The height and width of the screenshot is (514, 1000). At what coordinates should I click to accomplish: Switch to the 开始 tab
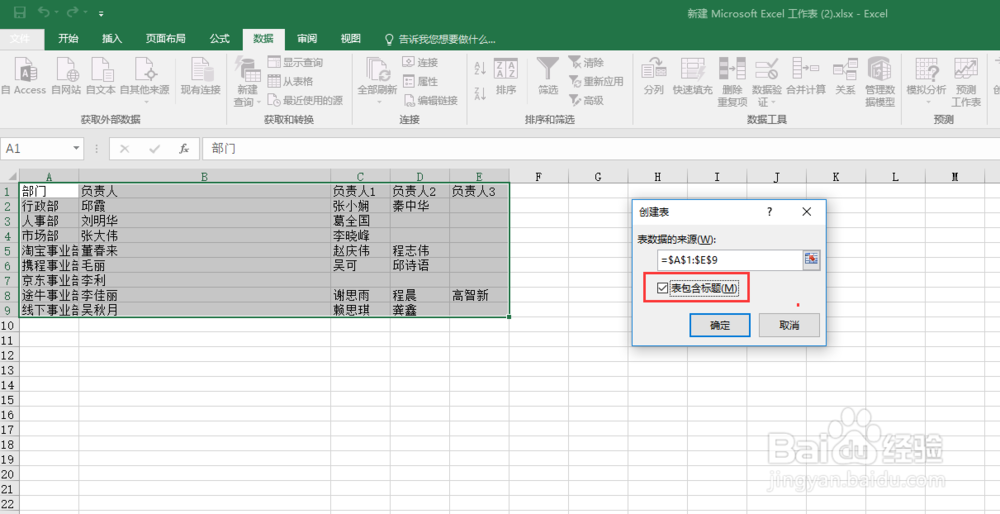(68, 39)
